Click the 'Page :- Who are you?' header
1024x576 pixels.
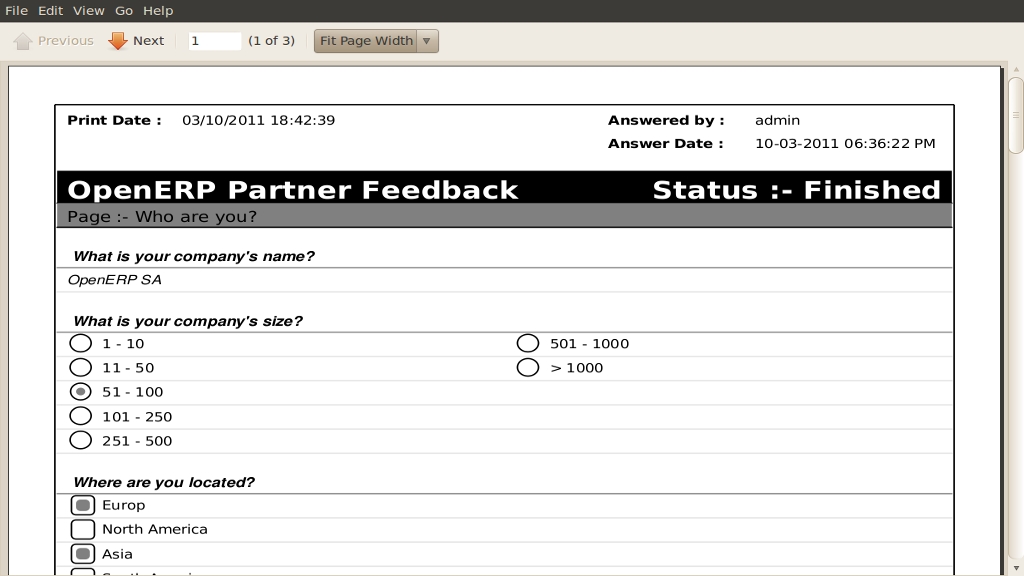coord(162,217)
